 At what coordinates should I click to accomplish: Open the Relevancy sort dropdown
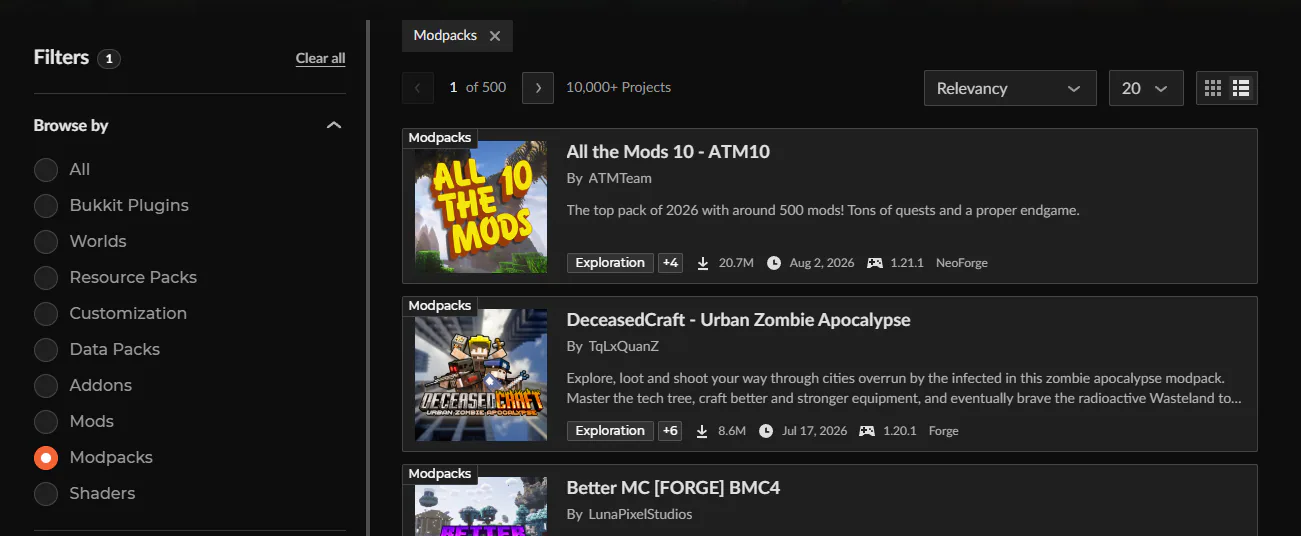click(1010, 88)
